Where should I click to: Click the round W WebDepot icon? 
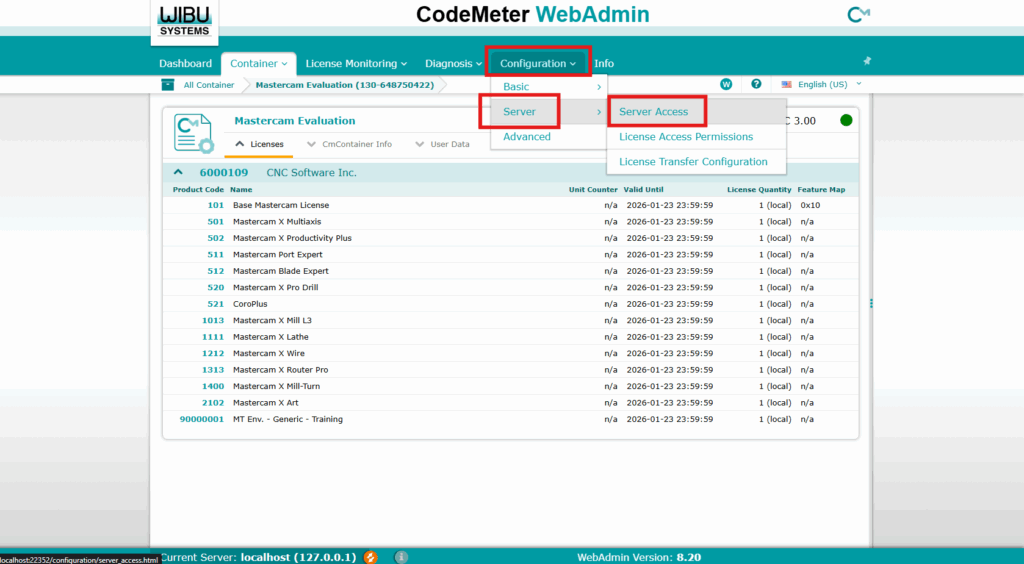726,84
